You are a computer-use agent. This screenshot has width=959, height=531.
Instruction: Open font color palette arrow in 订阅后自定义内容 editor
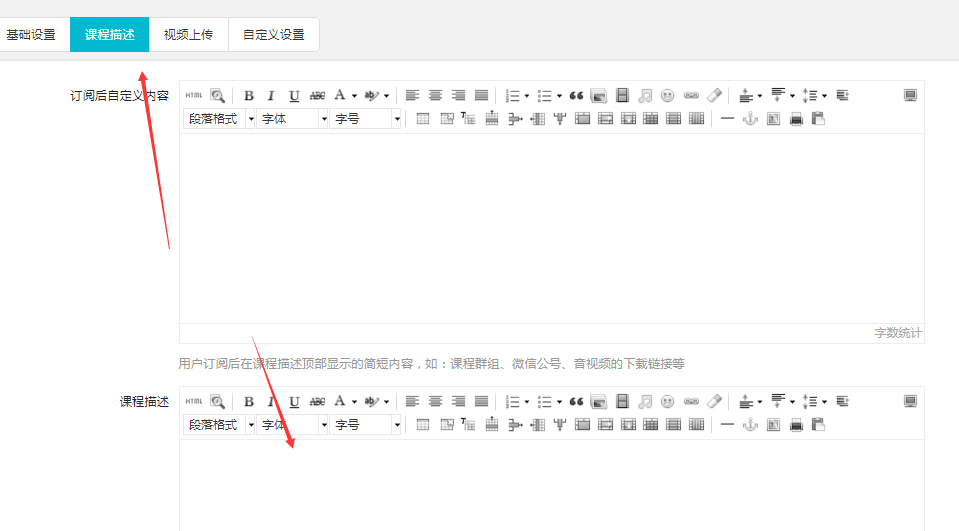coord(354,96)
